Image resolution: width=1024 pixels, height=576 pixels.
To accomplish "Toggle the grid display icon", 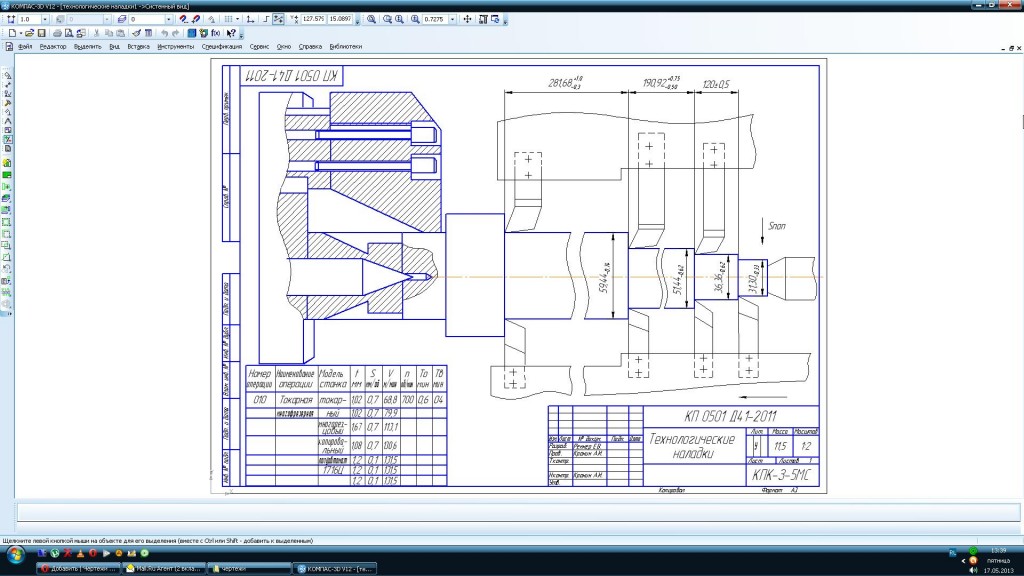I will click(229, 19).
